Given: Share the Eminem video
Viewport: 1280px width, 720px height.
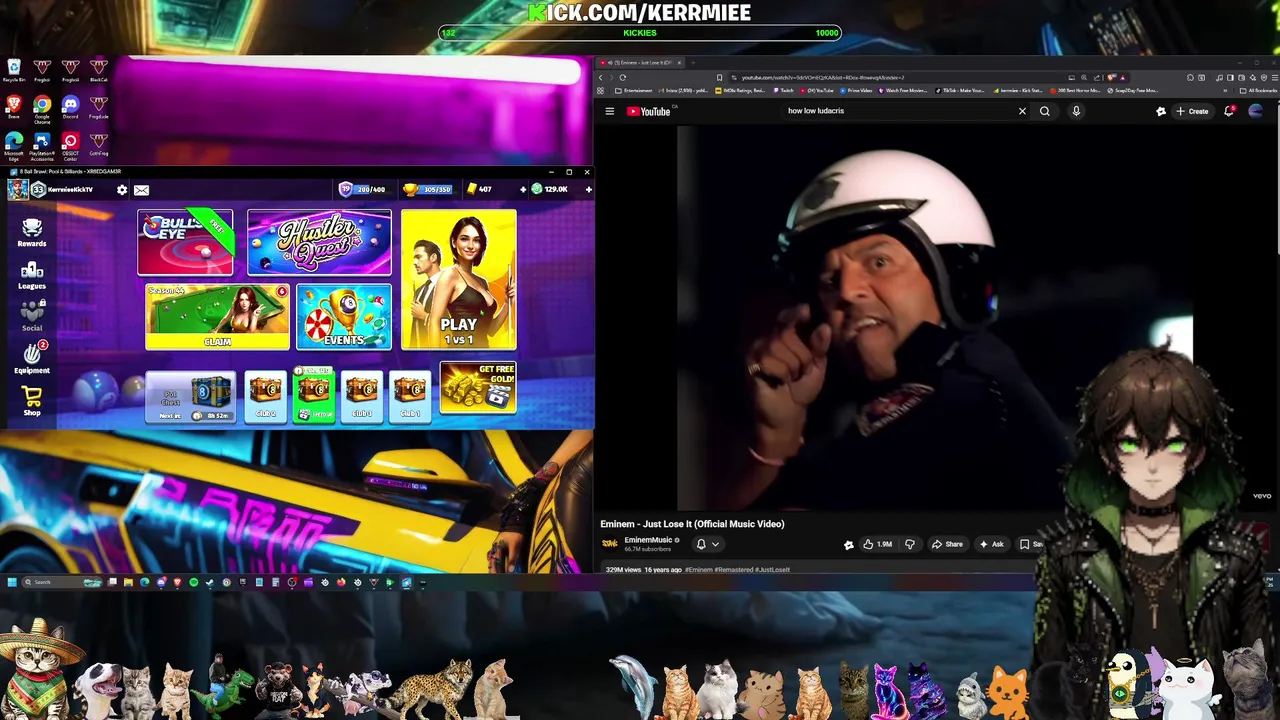Looking at the screenshot, I should 947,544.
